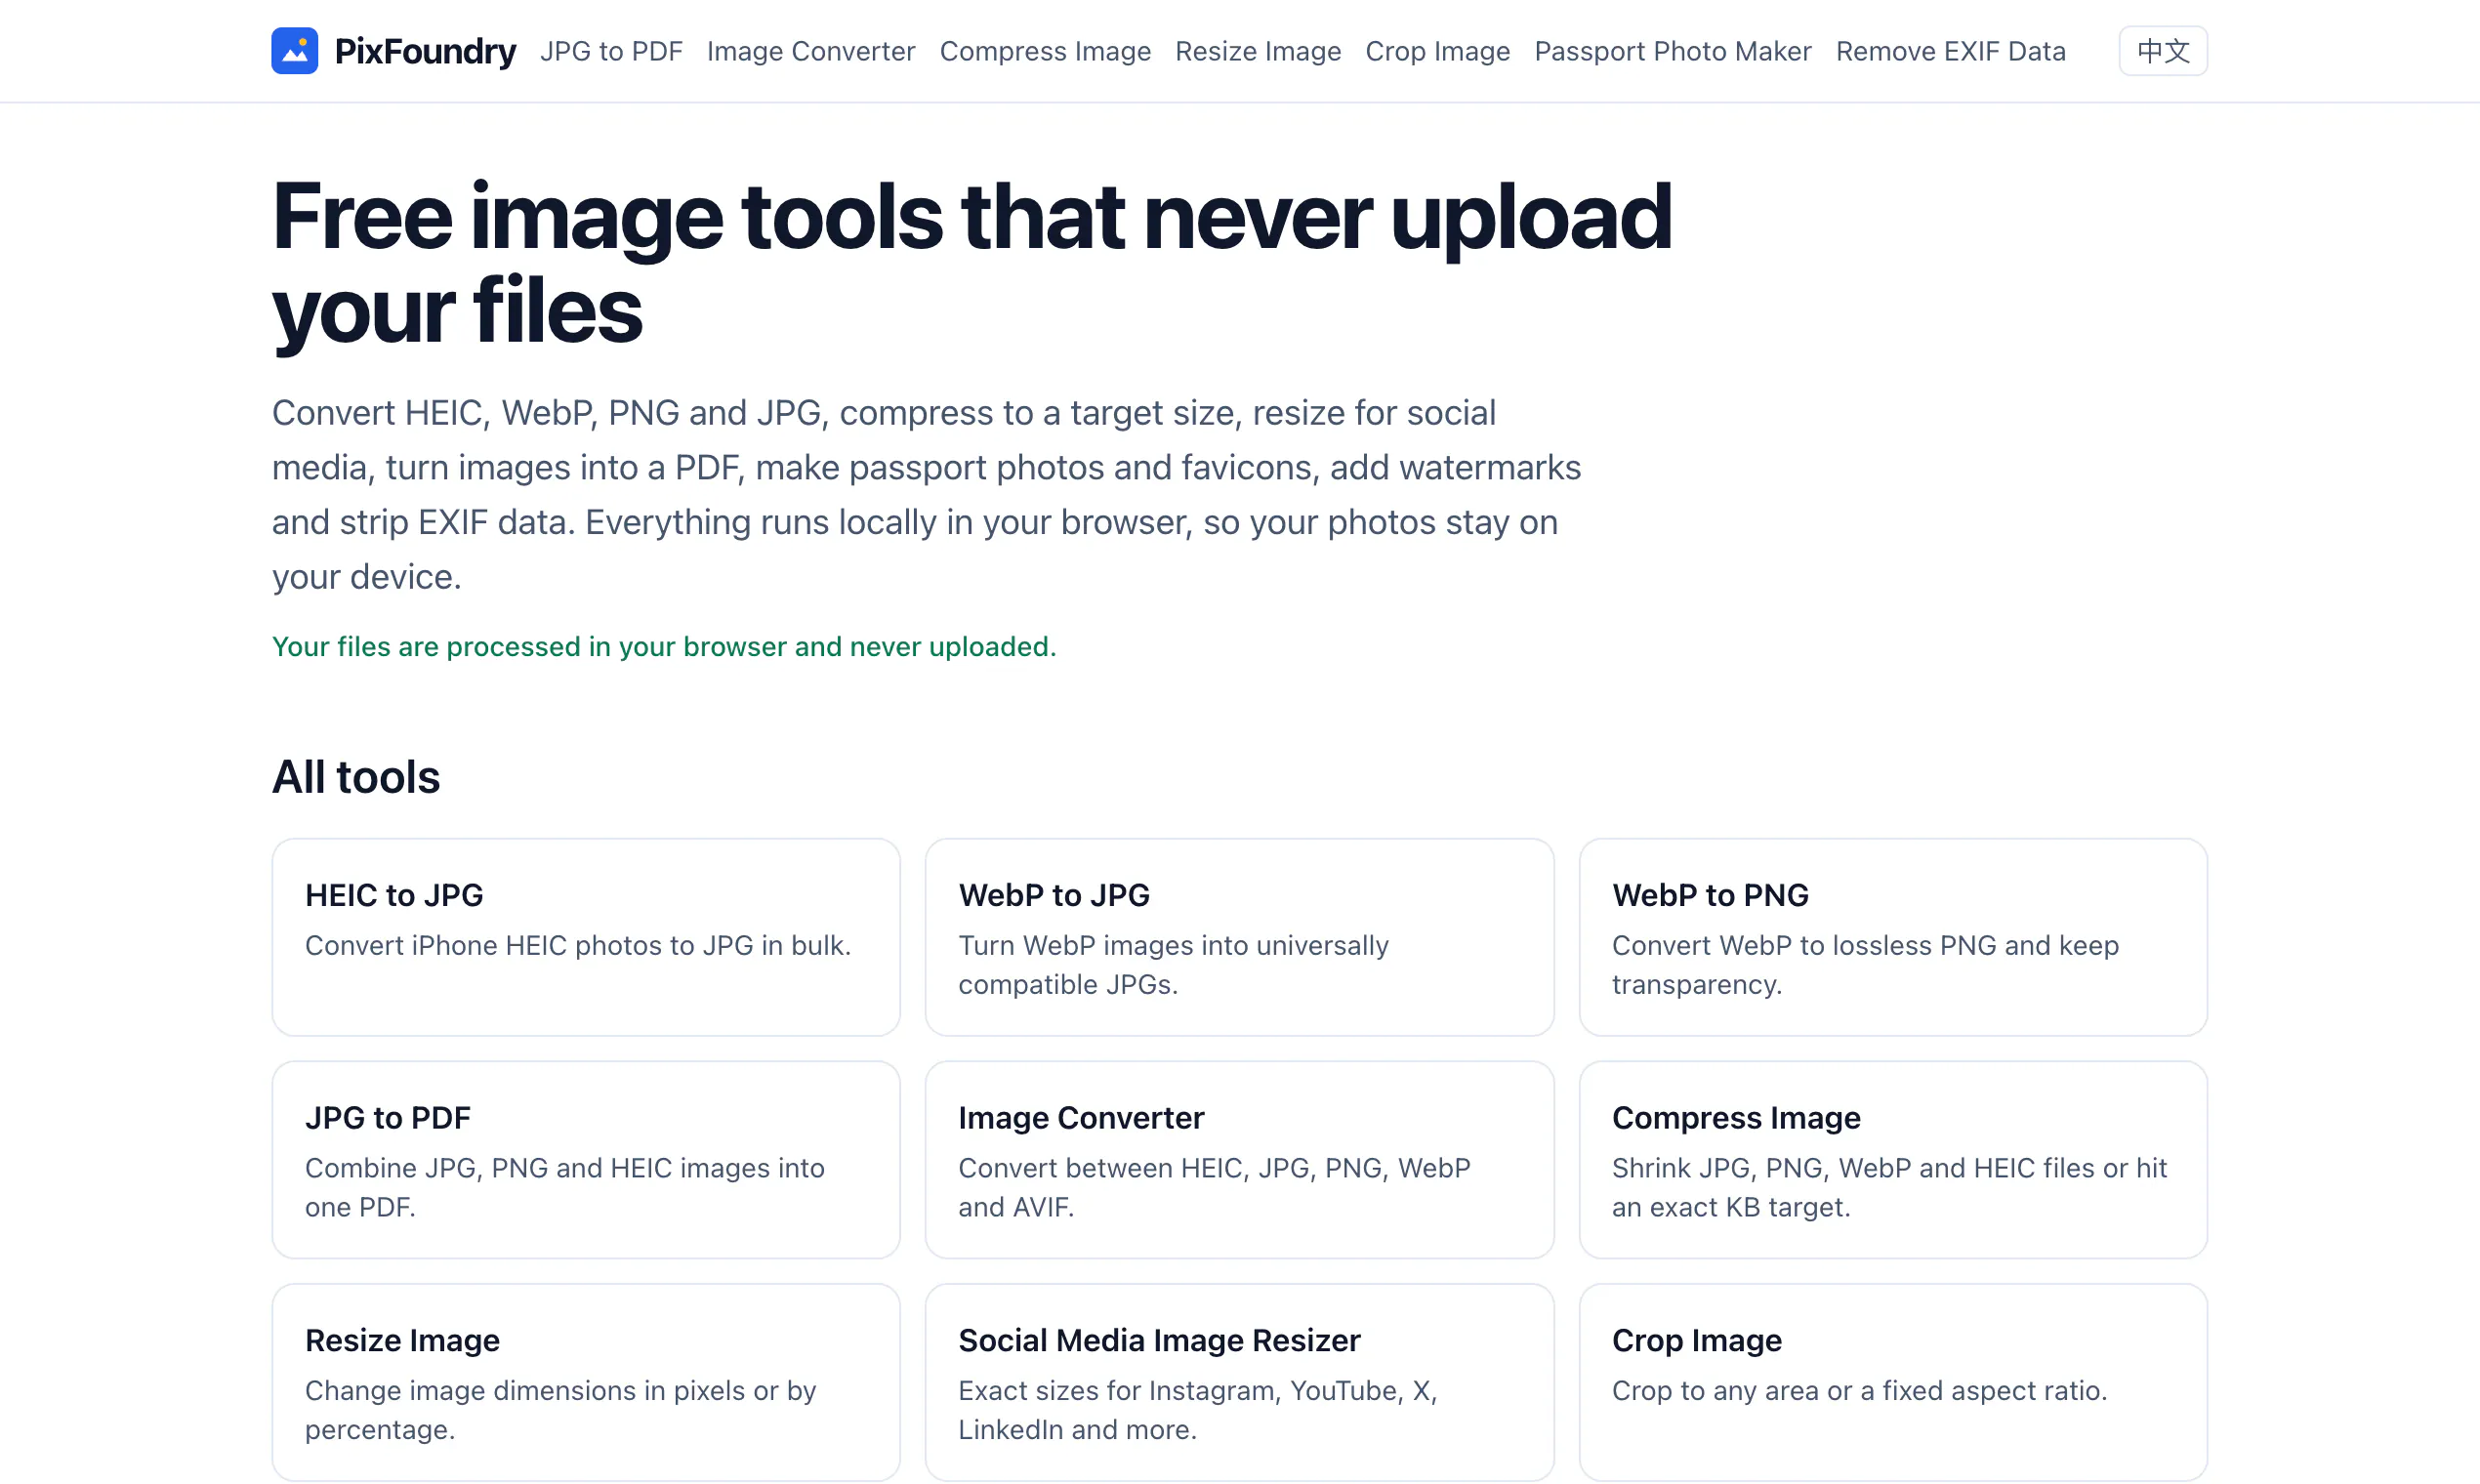The image size is (2480, 1484).
Task: Choose Crop Image in the header navigation
Action: coord(1438,51)
